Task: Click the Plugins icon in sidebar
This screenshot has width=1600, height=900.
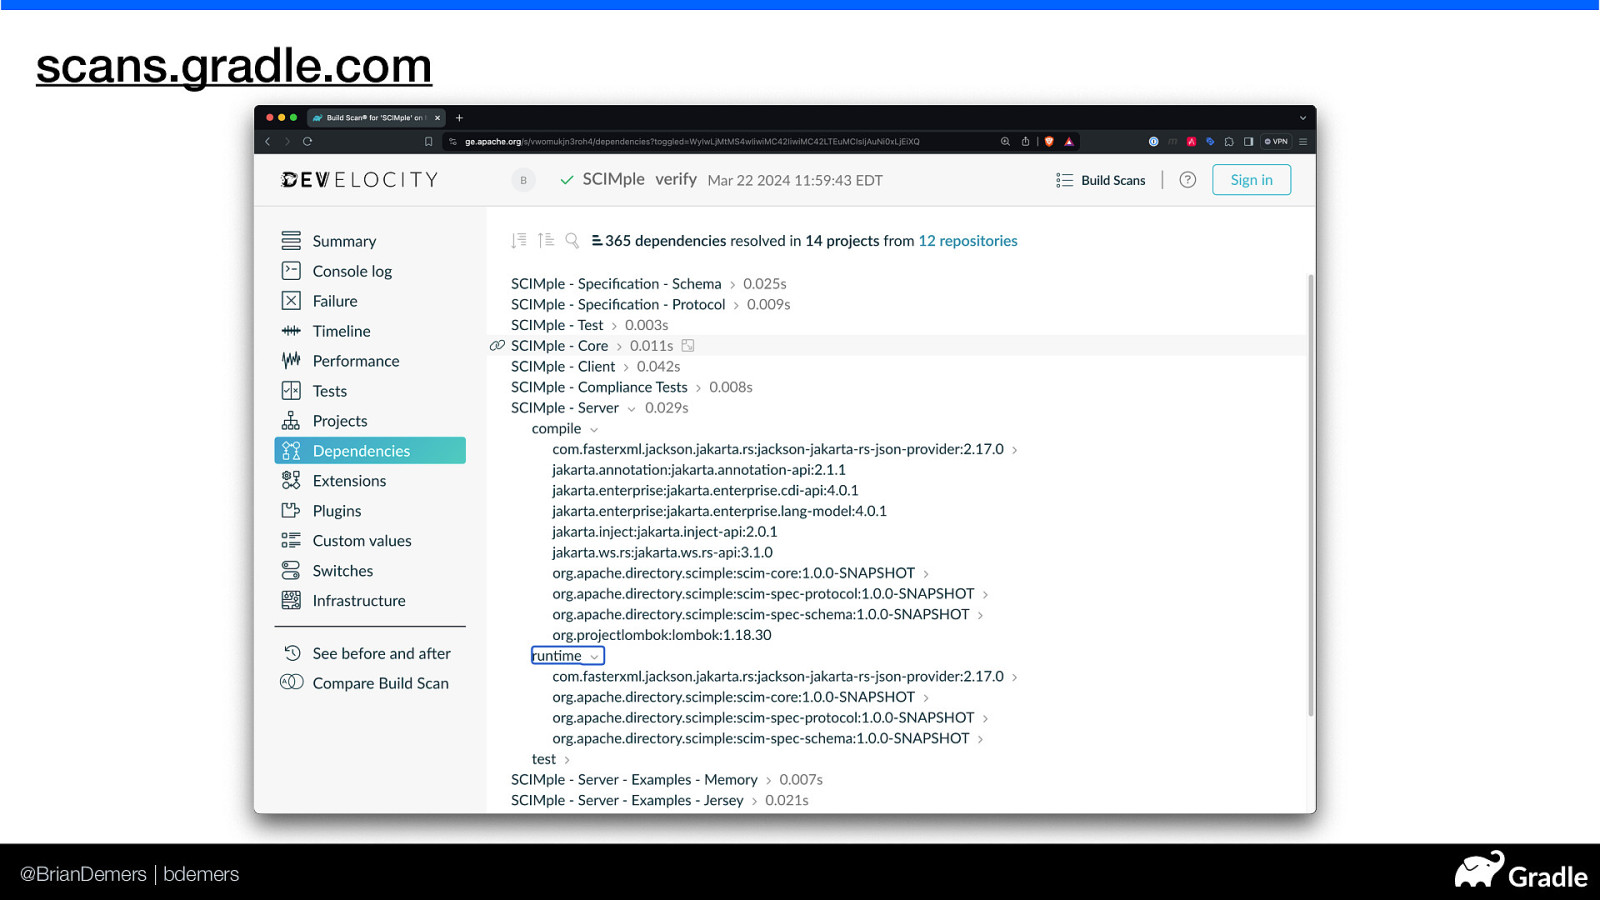Action: 291,511
